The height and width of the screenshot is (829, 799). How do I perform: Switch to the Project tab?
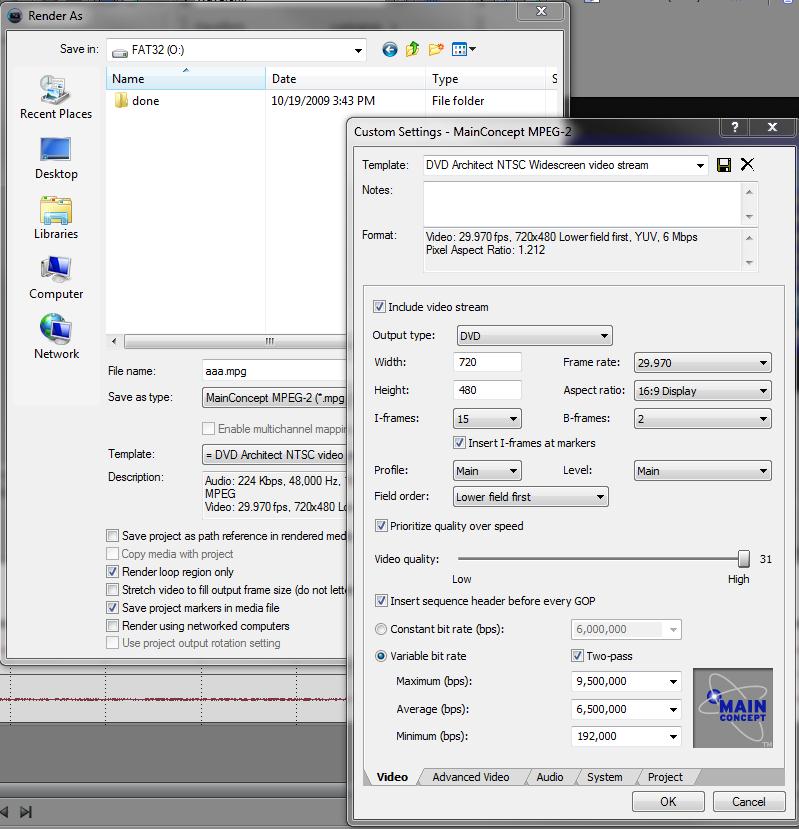click(665, 777)
